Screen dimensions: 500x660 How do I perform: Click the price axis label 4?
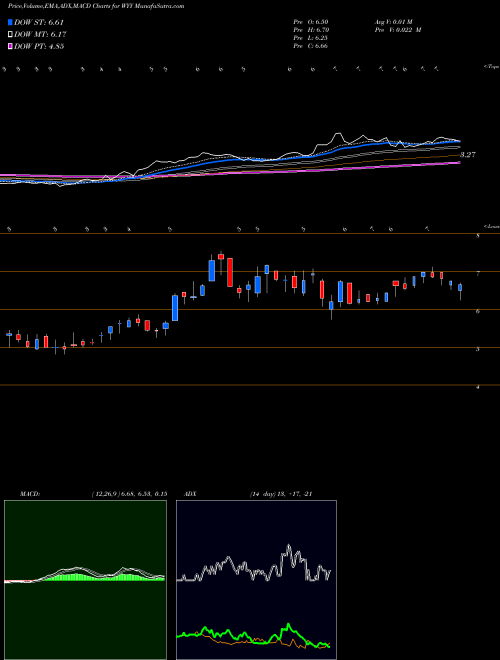pos(478,387)
